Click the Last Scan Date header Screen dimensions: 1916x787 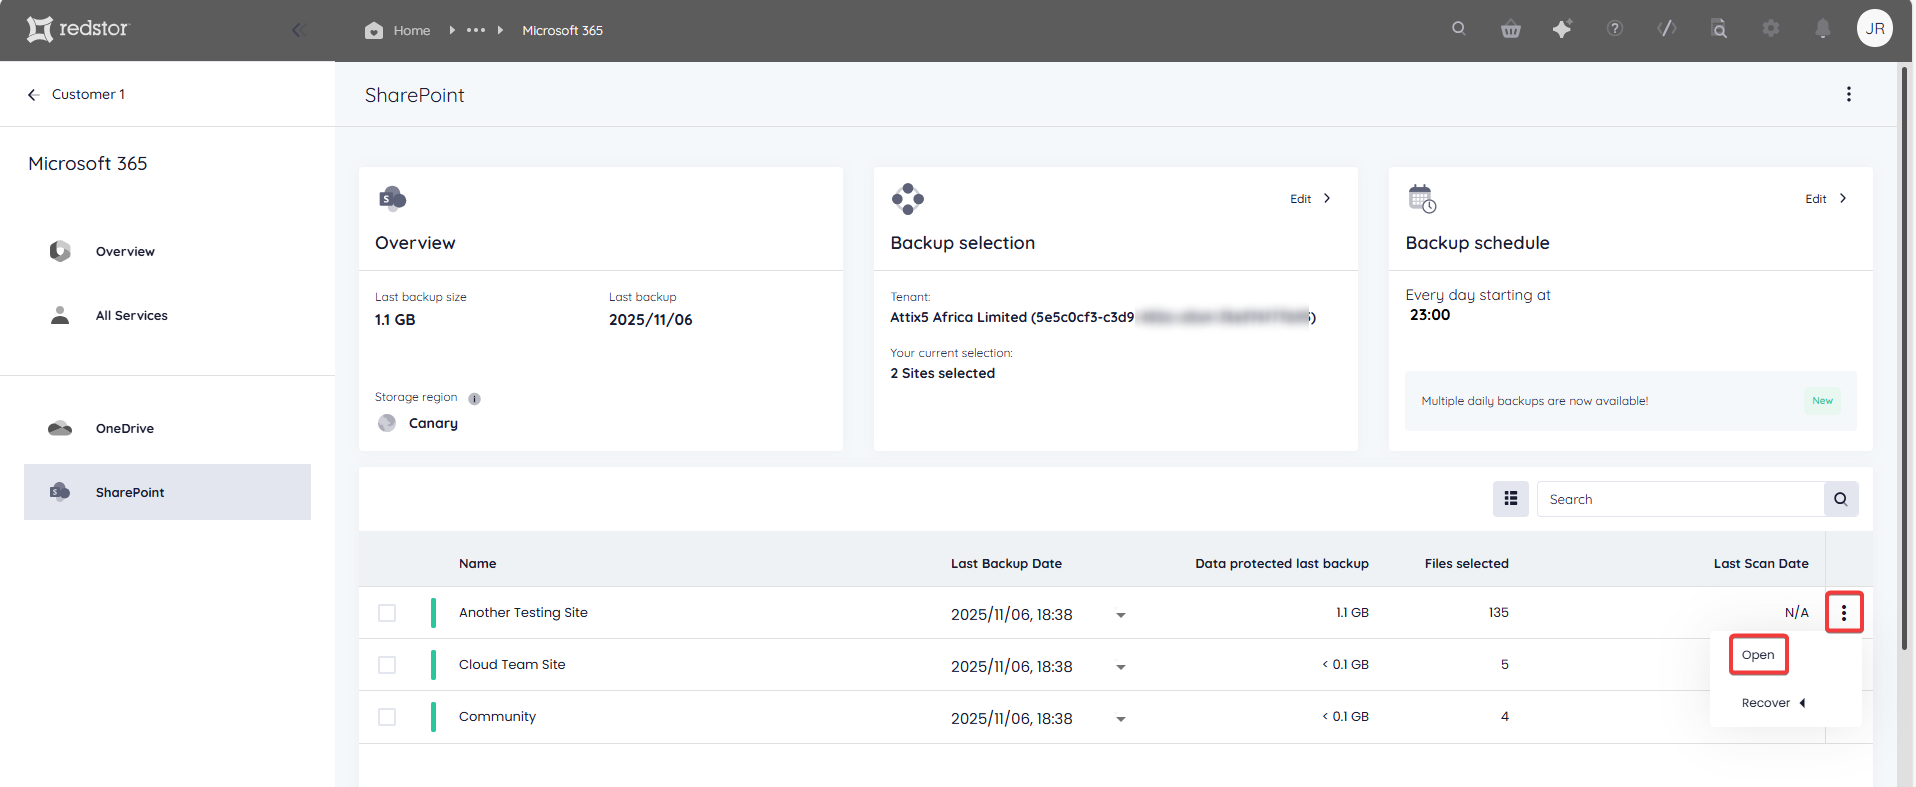pyautogui.click(x=1761, y=564)
